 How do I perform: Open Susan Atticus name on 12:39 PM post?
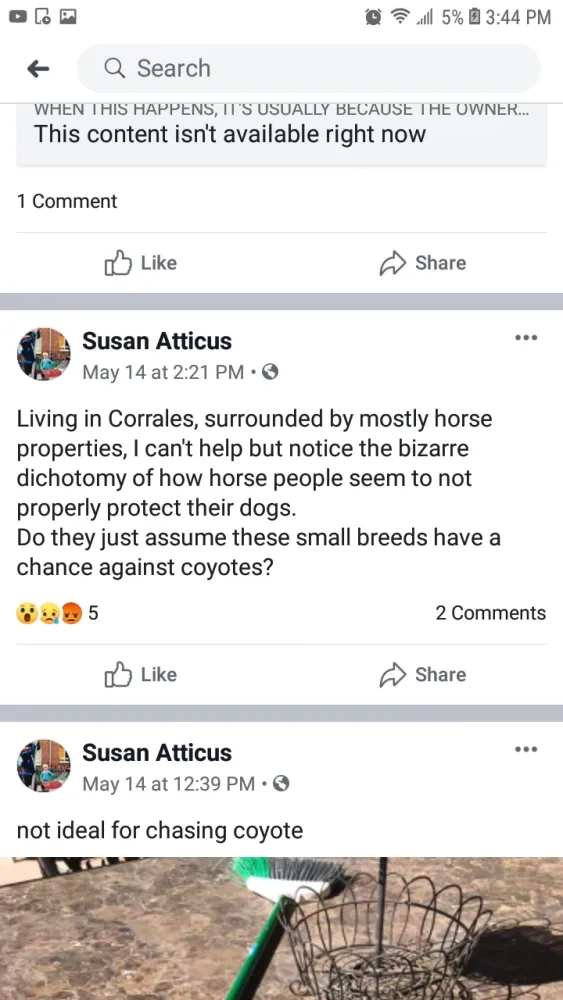tap(157, 753)
